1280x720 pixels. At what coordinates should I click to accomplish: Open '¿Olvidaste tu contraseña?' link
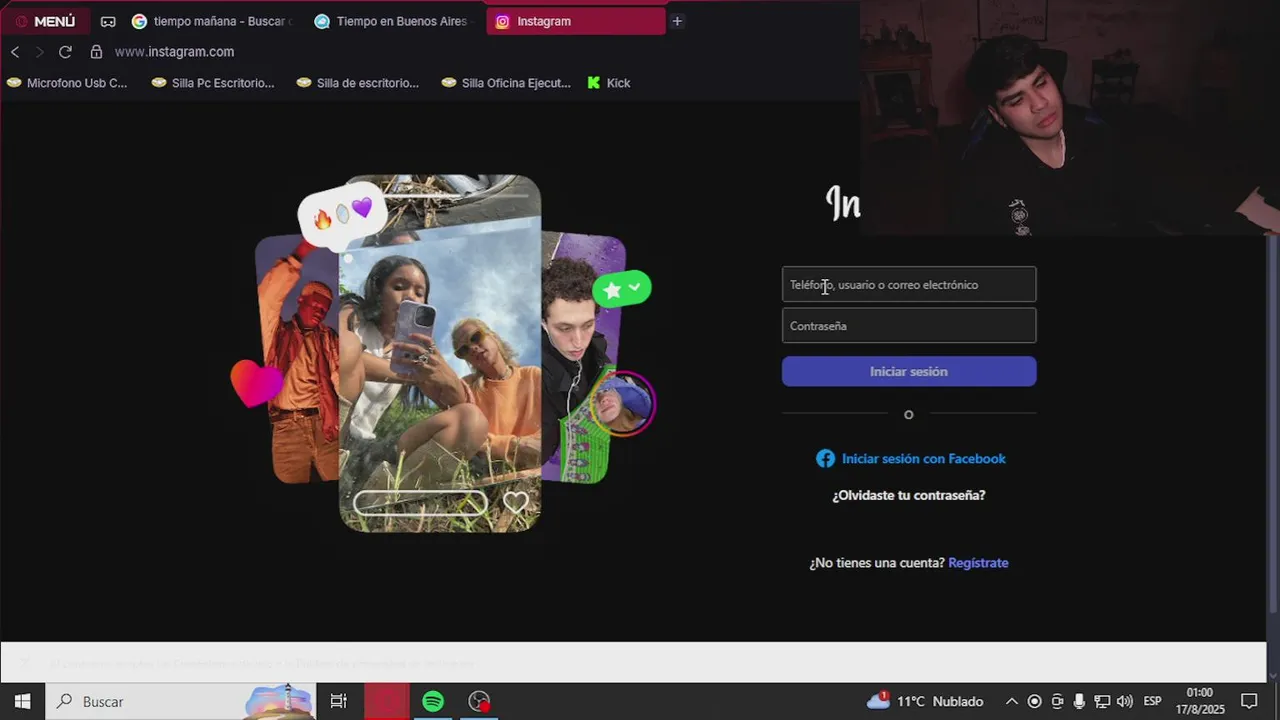pos(909,495)
